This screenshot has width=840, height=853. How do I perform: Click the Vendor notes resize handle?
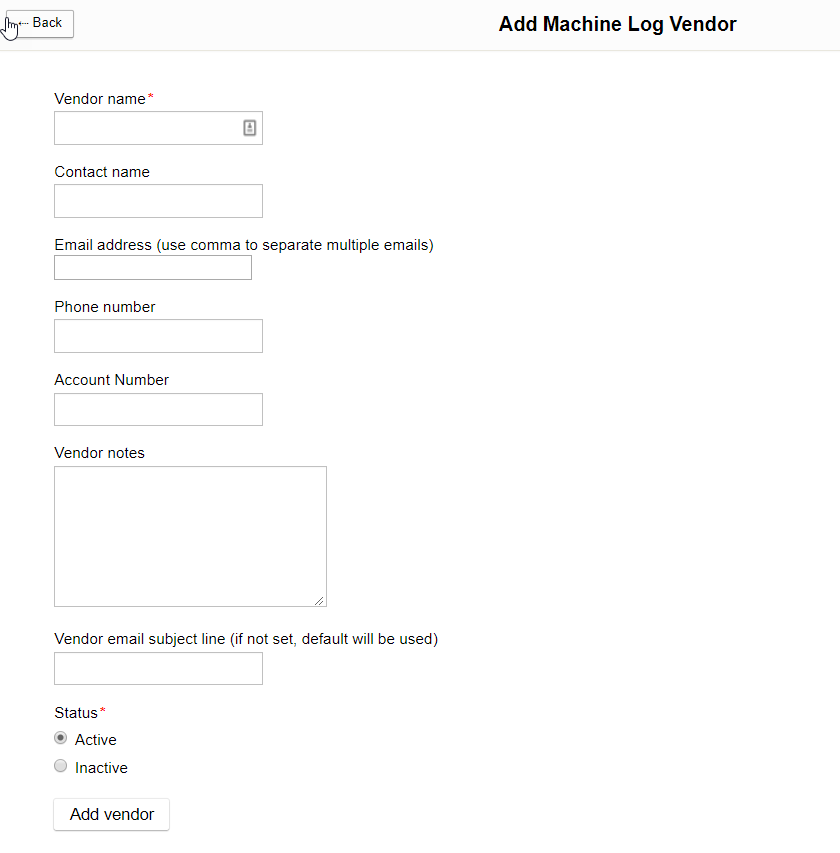(x=320, y=600)
